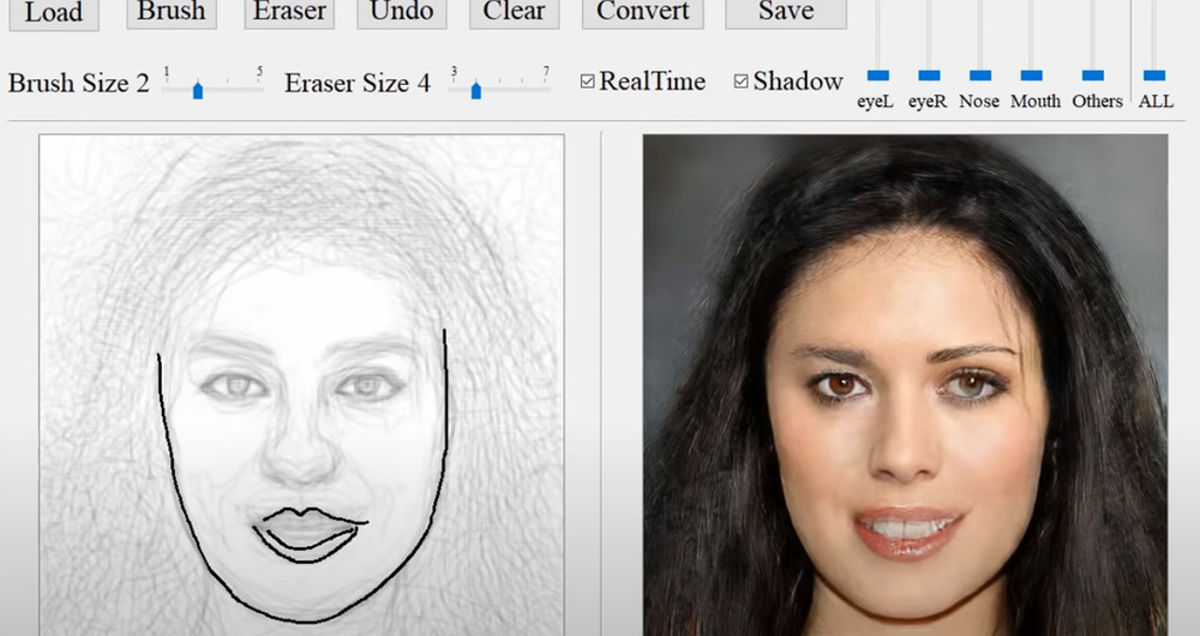
Task: Save the generated face image
Action: 784,12
